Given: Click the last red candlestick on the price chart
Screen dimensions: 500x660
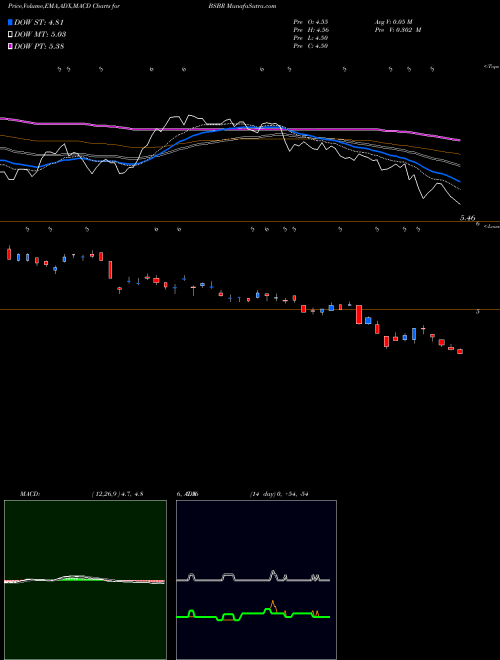Looking at the screenshot, I should 460,351.
